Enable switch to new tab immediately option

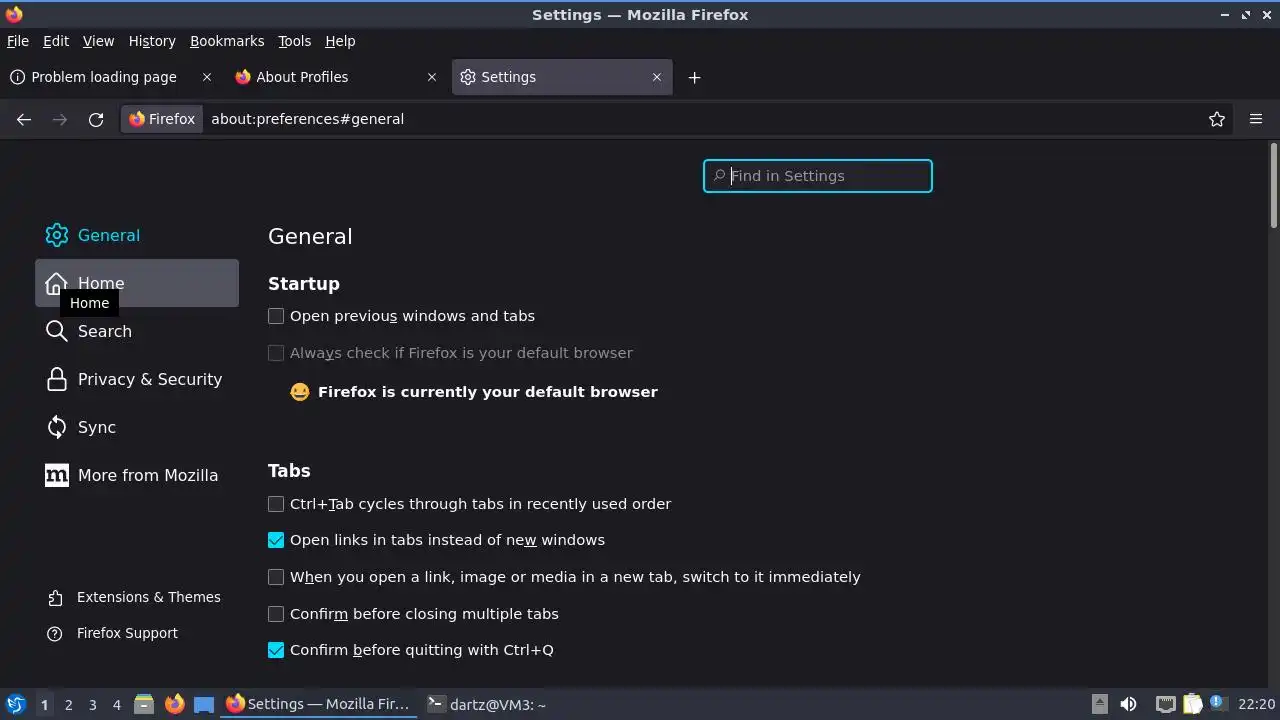point(276,577)
